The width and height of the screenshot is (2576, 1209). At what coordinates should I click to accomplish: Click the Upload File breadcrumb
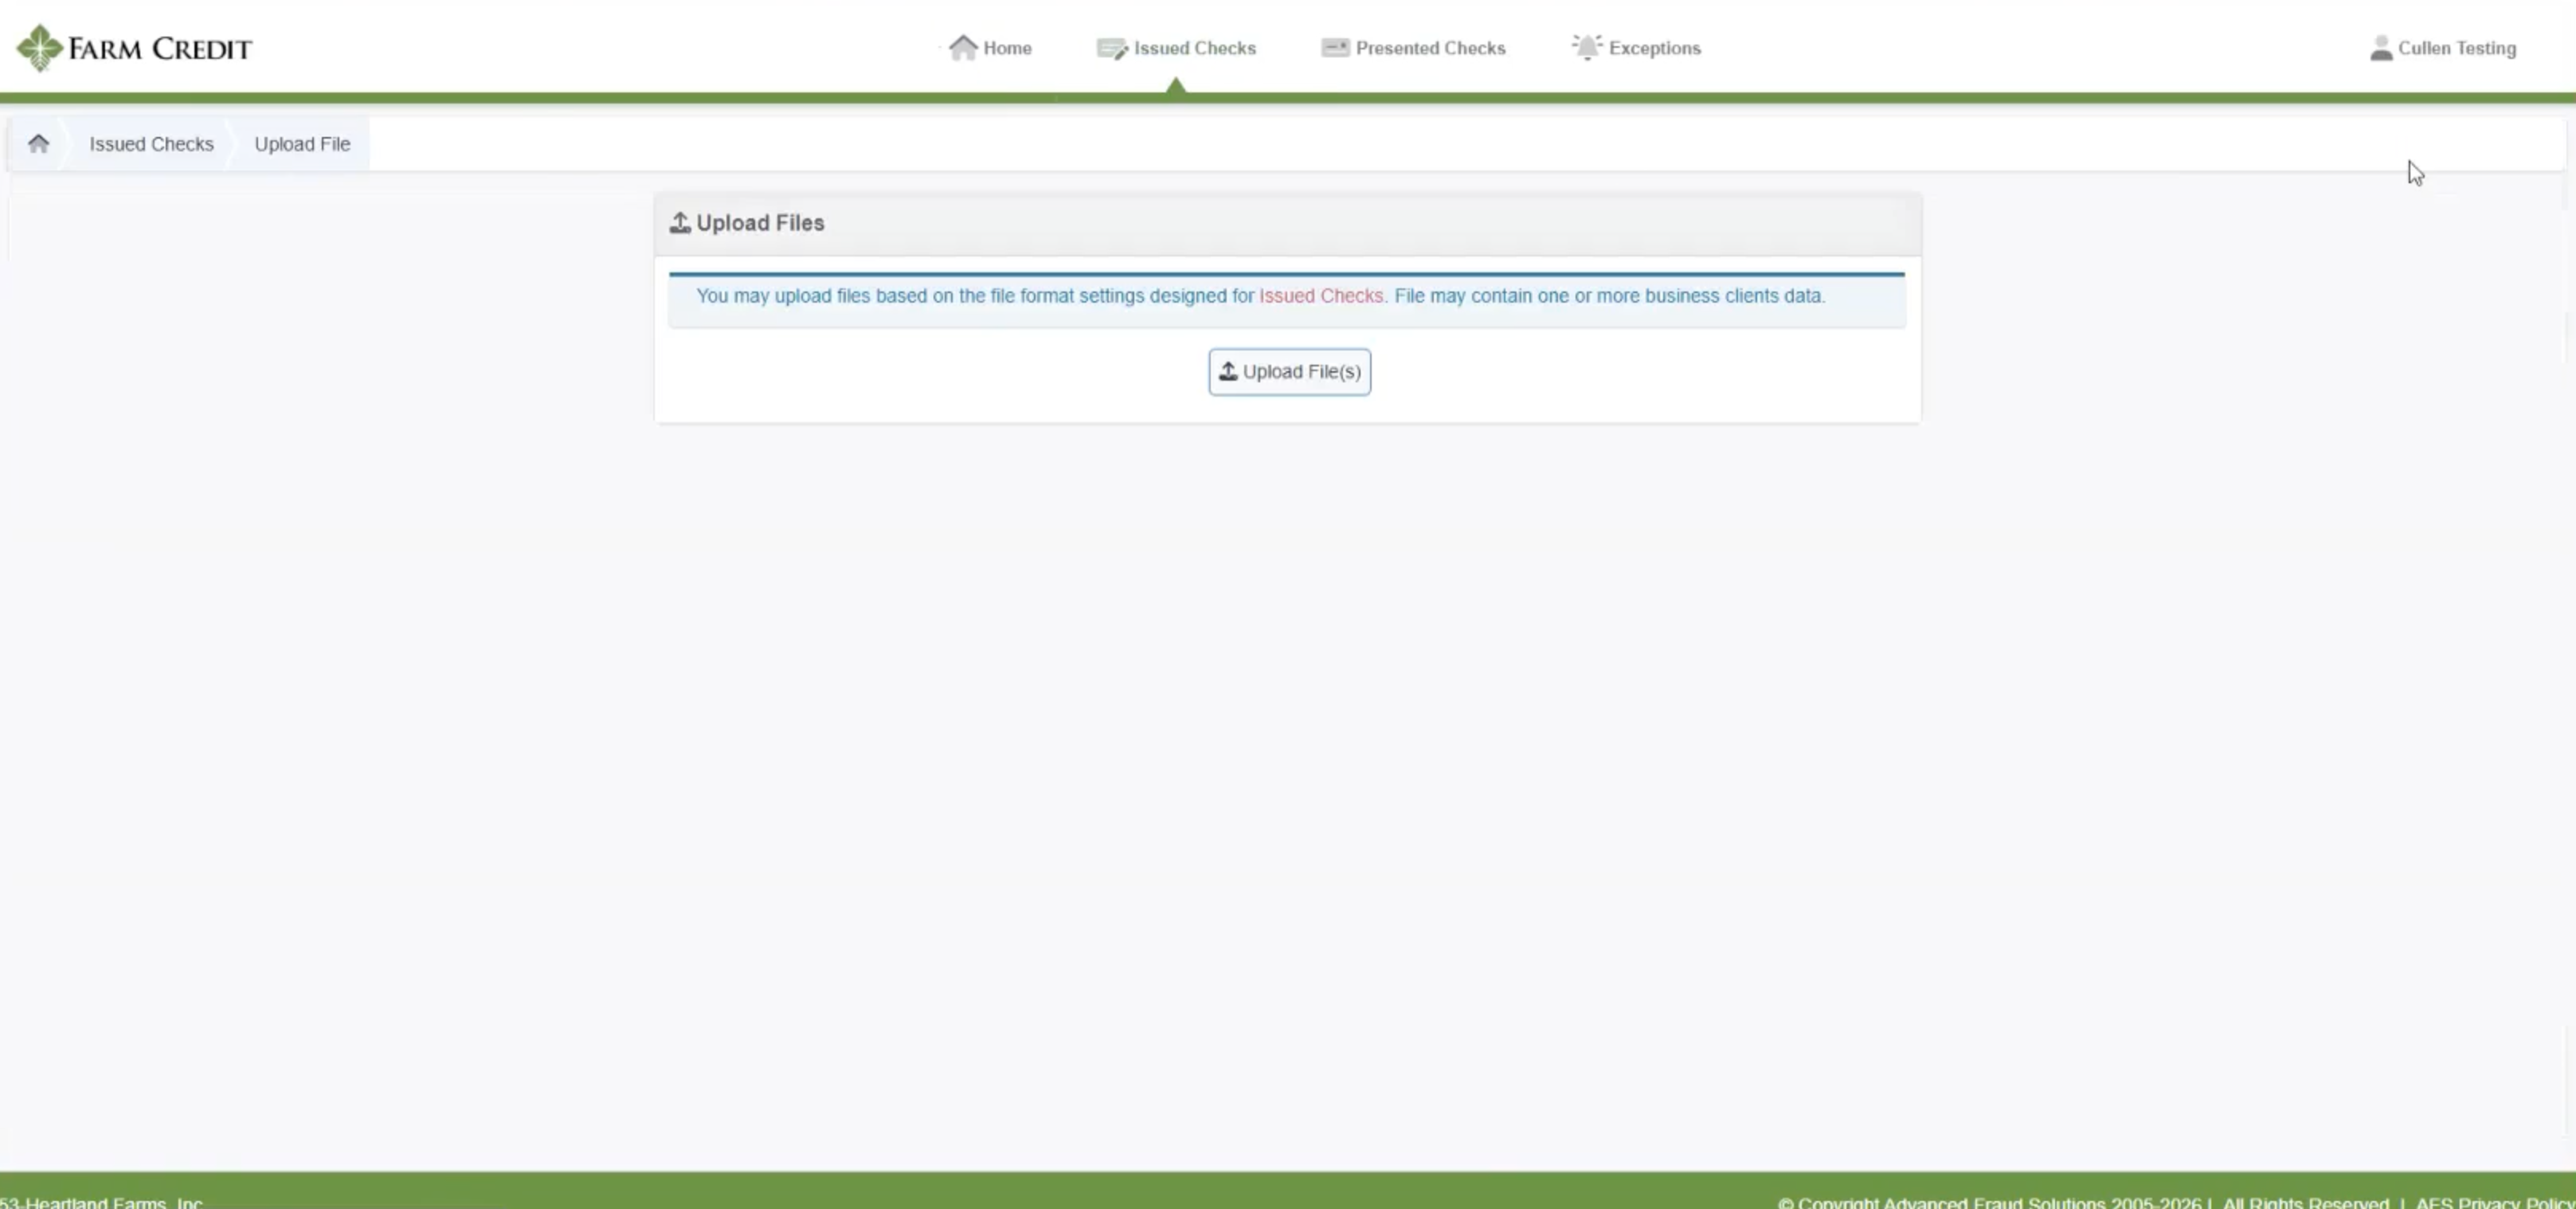click(302, 144)
